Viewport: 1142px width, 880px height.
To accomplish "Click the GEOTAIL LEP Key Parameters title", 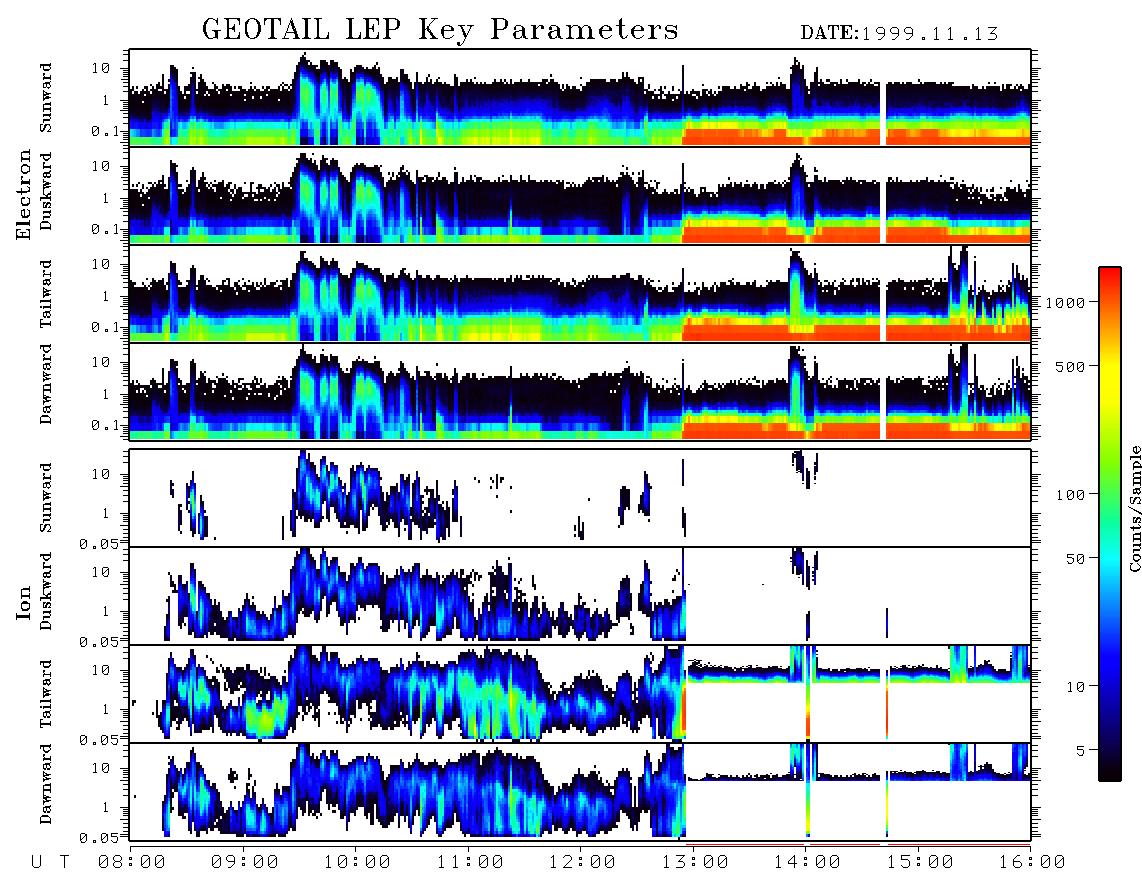I will [440, 31].
